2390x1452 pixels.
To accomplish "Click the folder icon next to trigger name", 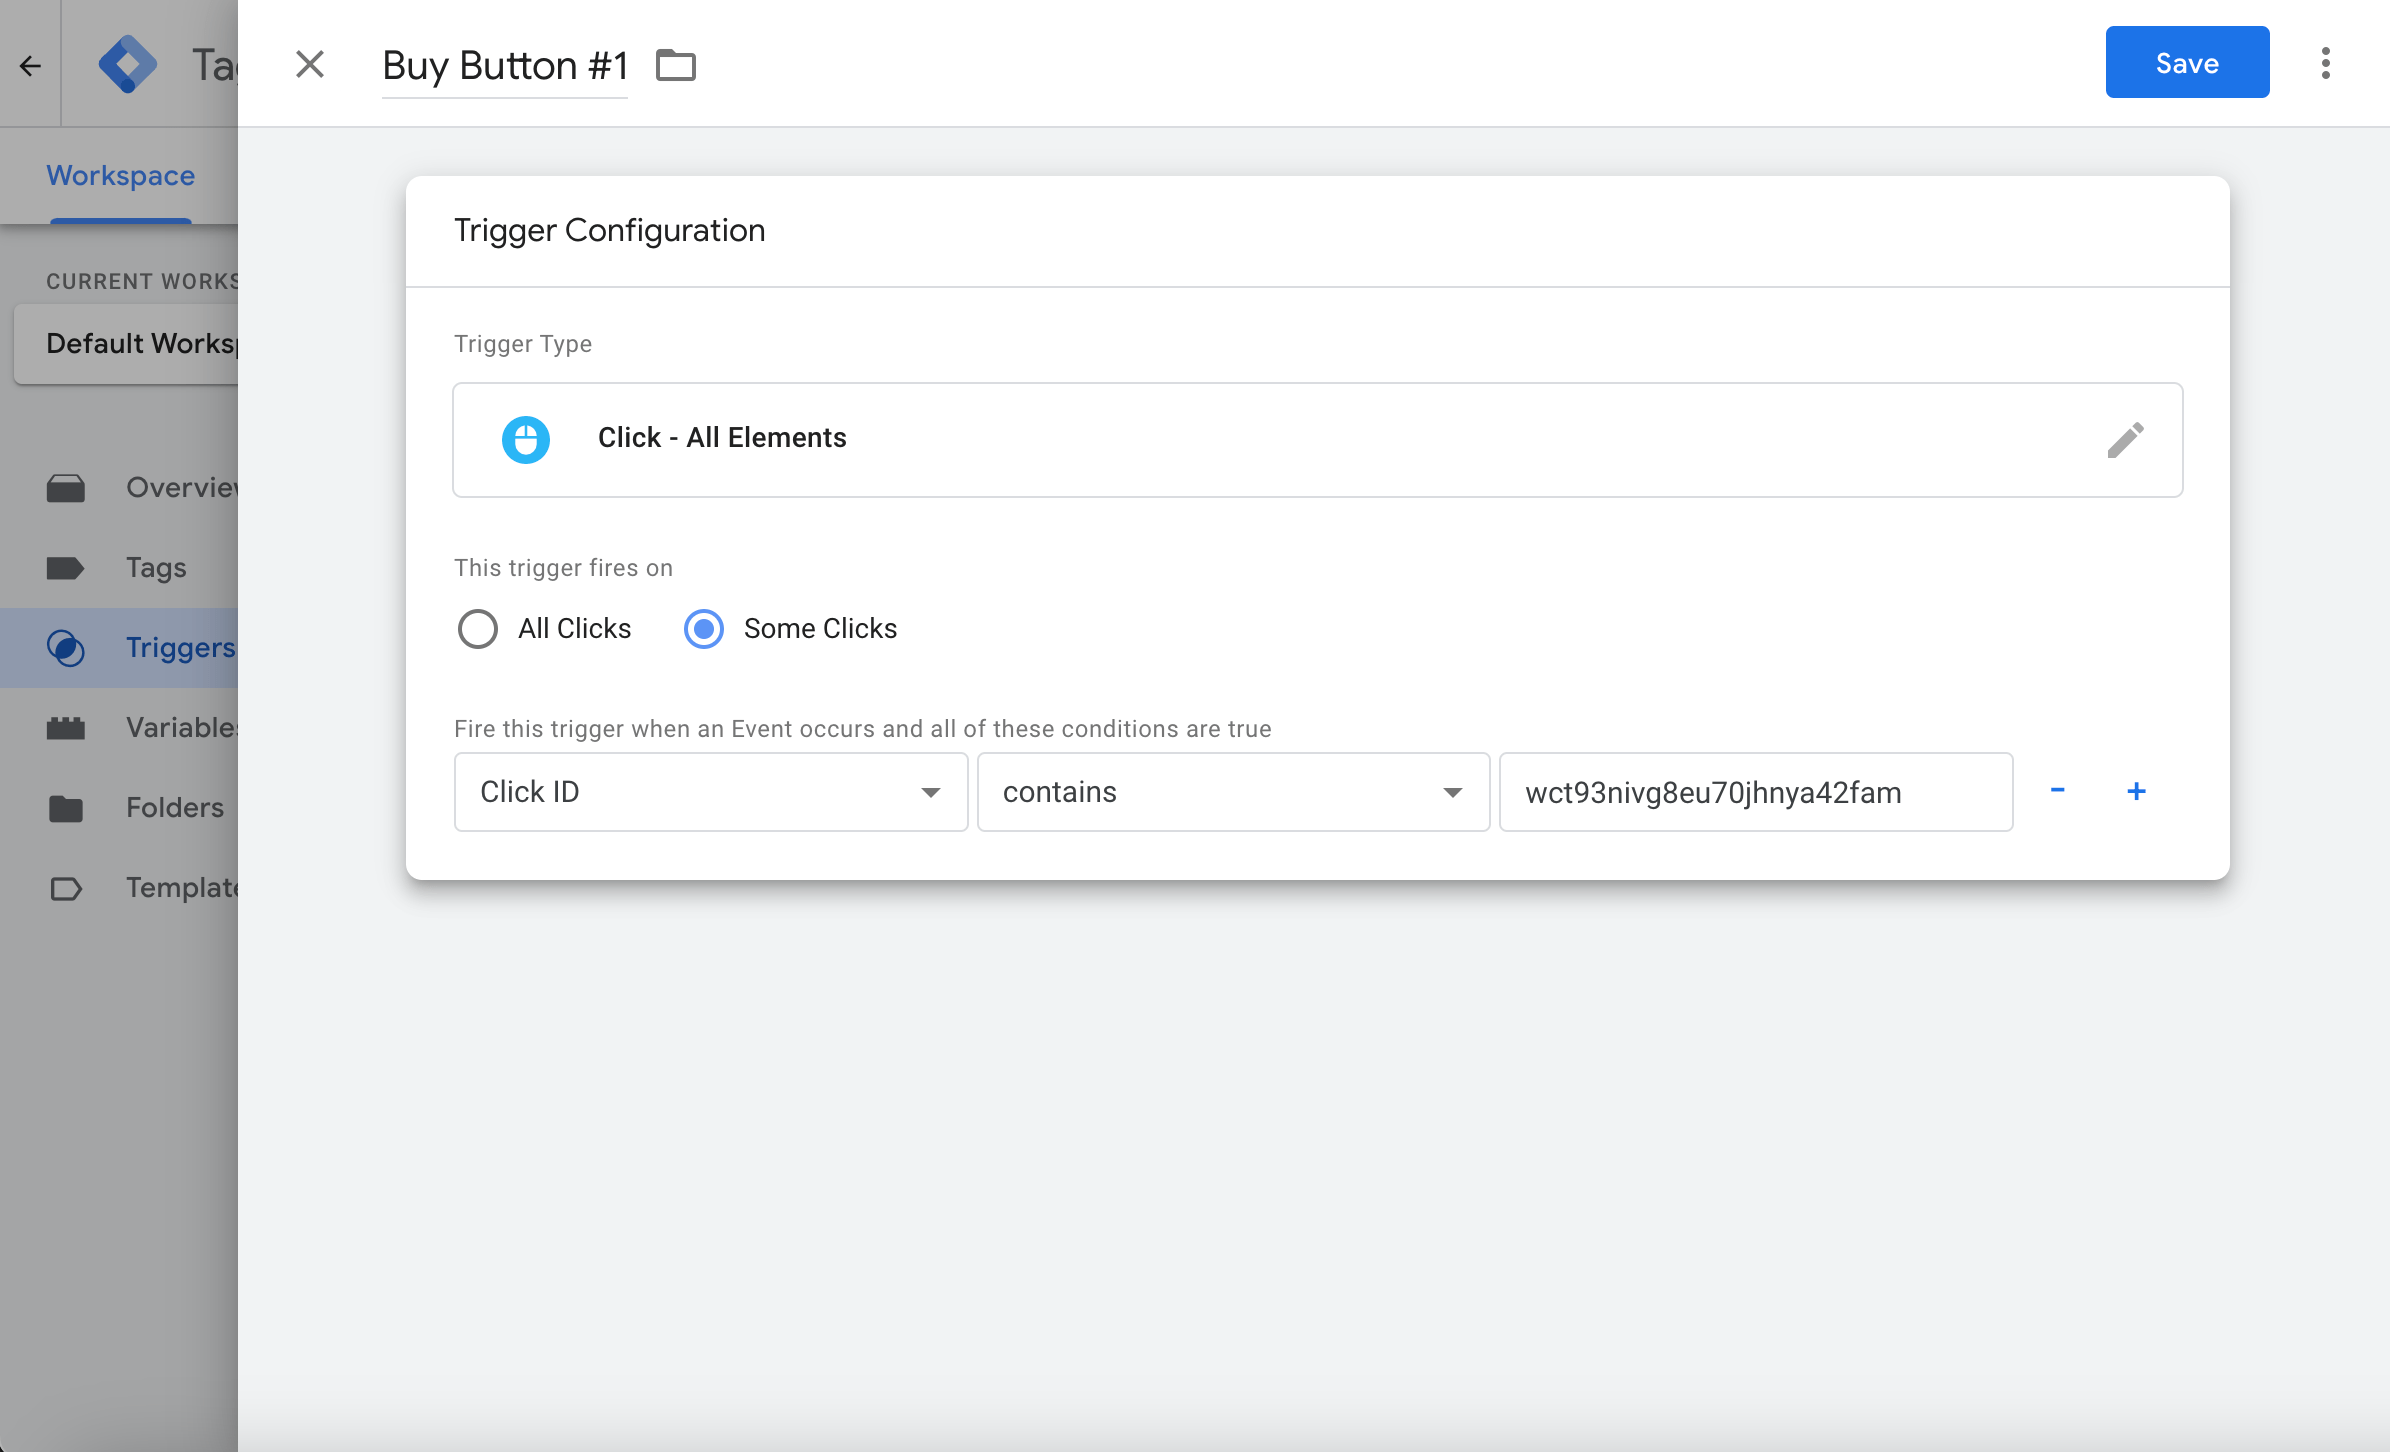I will coord(676,66).
